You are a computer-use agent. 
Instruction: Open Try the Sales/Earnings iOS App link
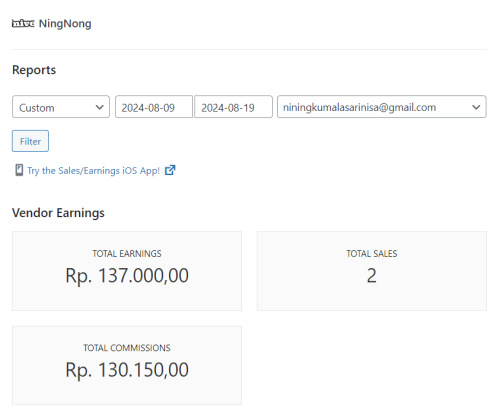pos(93,171)
